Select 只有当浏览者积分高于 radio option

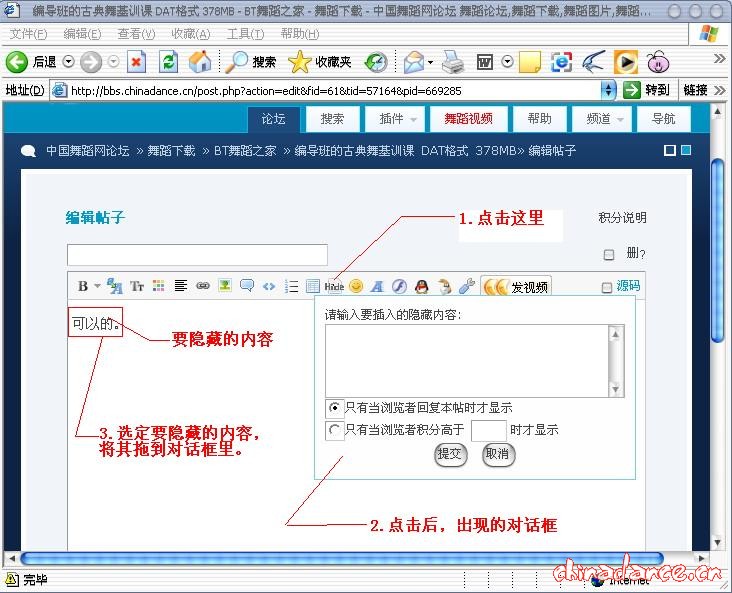[x=334, y=430]
